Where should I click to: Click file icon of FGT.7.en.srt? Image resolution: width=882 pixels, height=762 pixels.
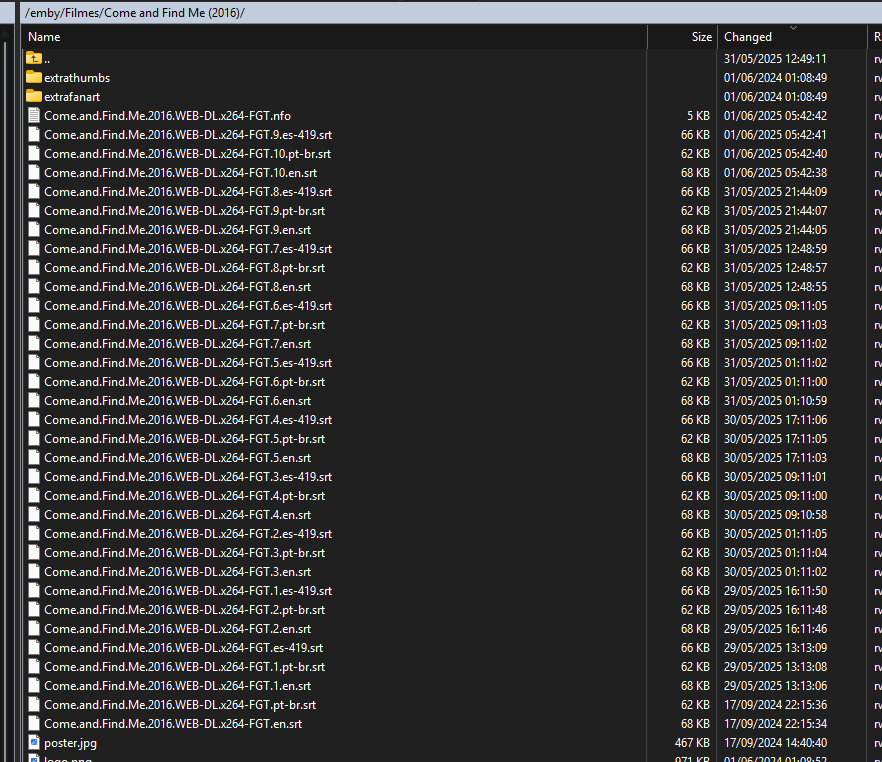[x=34, y=344]
